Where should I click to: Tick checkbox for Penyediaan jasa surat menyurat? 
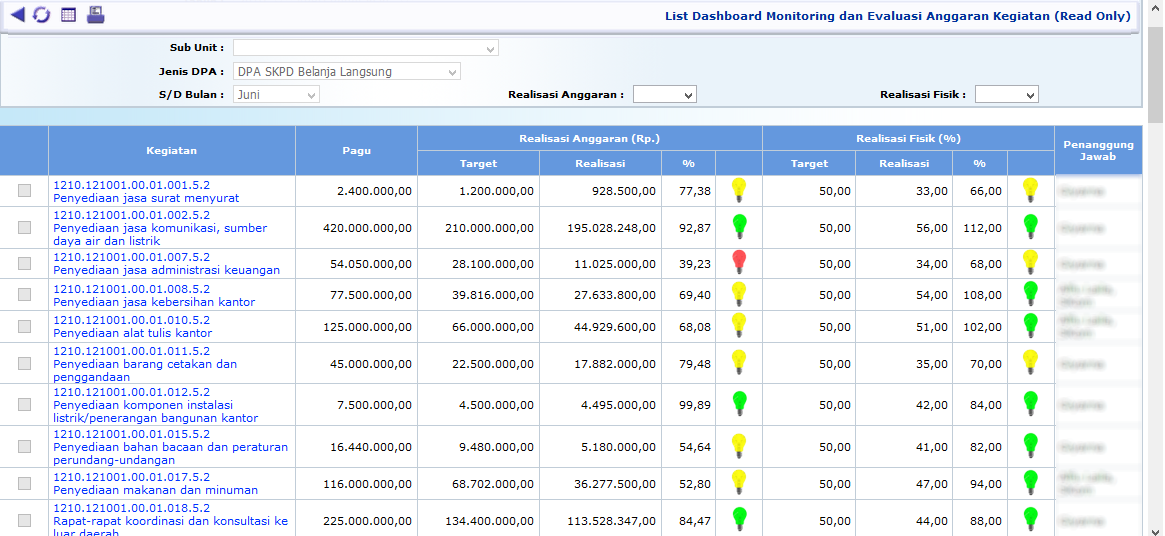coord(24,191)
